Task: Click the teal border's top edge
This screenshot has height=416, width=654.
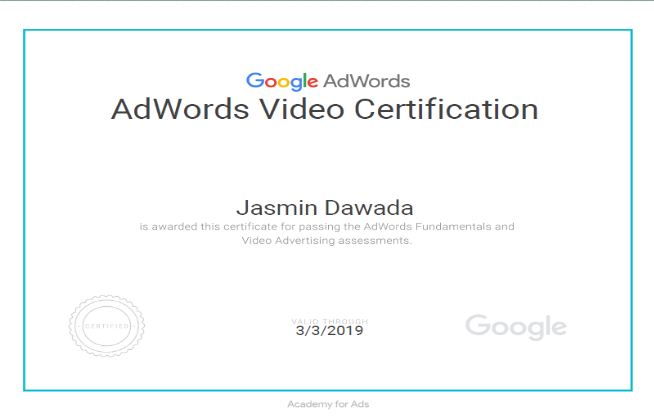Action: coord(327,30)
